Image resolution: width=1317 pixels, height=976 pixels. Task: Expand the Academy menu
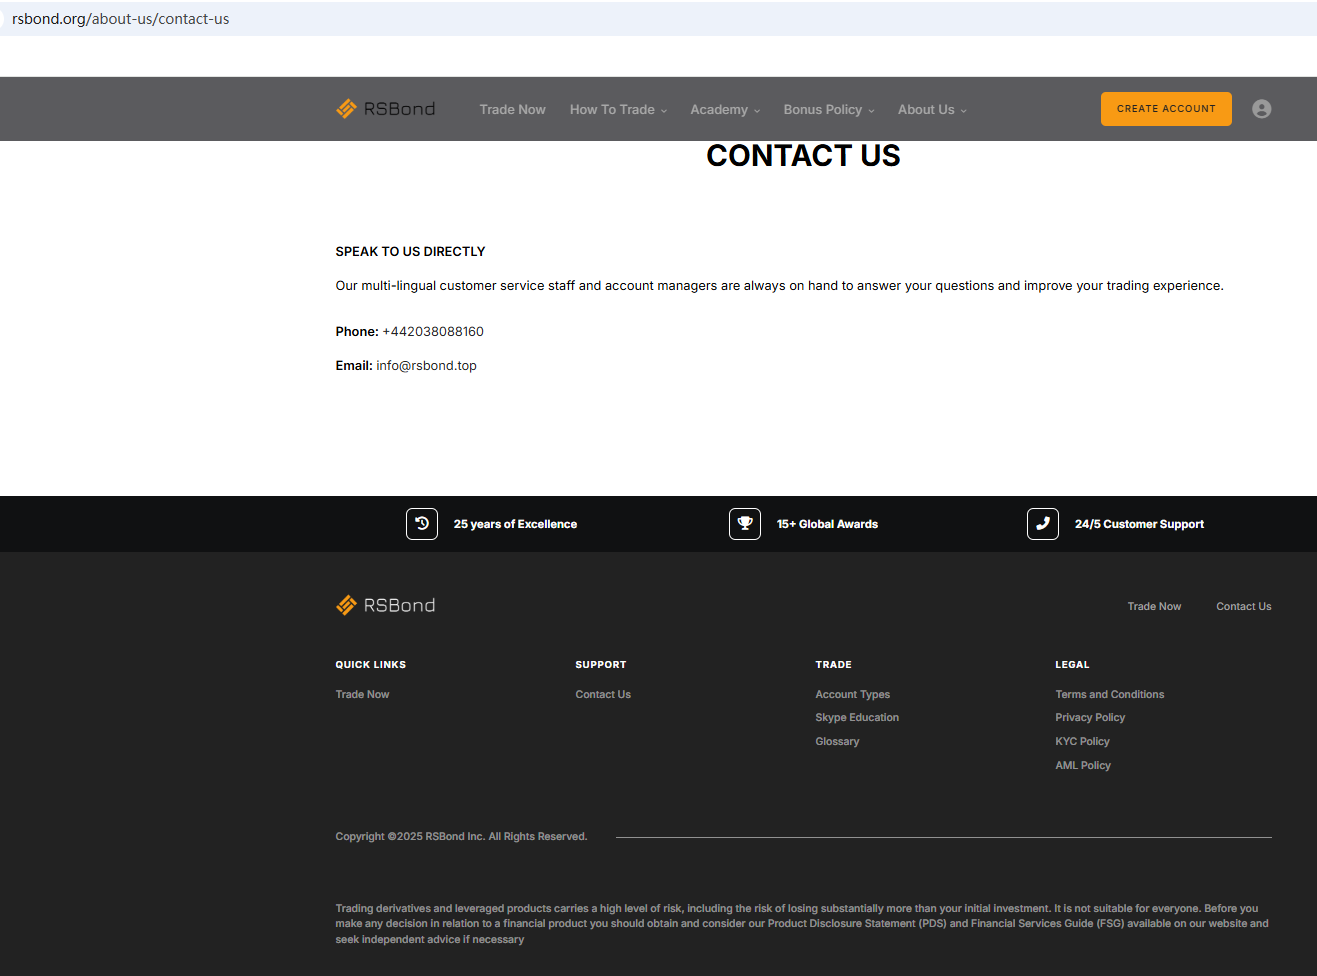[725, 110]
